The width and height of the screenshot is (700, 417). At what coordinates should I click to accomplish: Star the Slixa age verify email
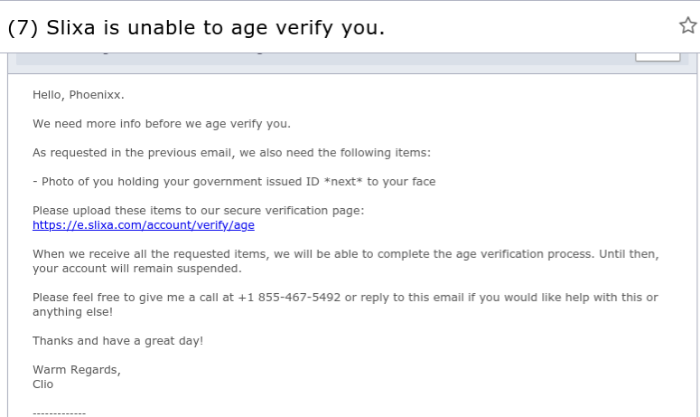(688, 25)
